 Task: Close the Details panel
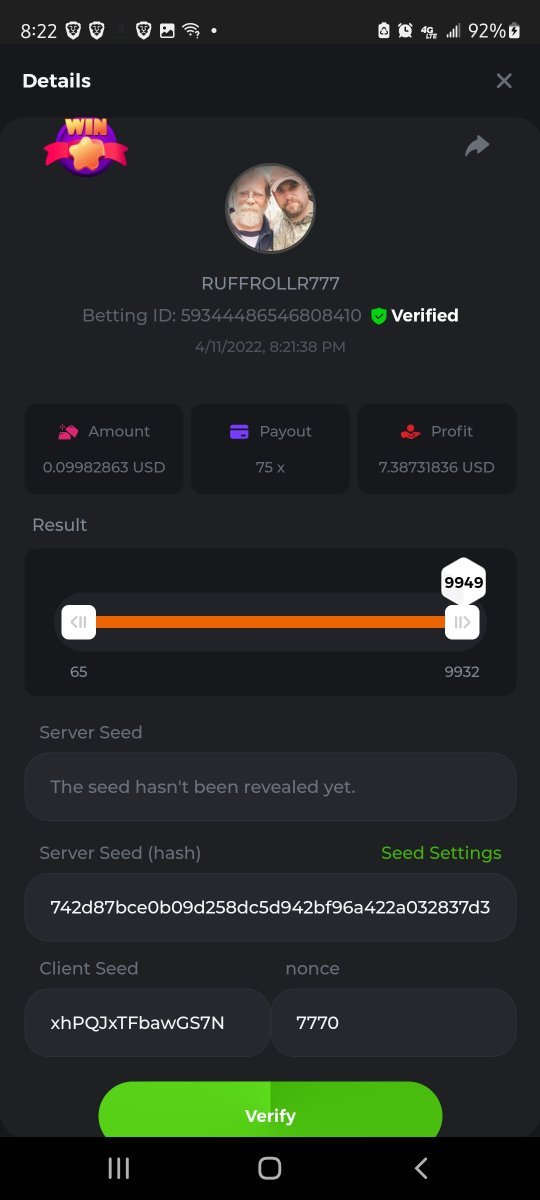(504, 81)
